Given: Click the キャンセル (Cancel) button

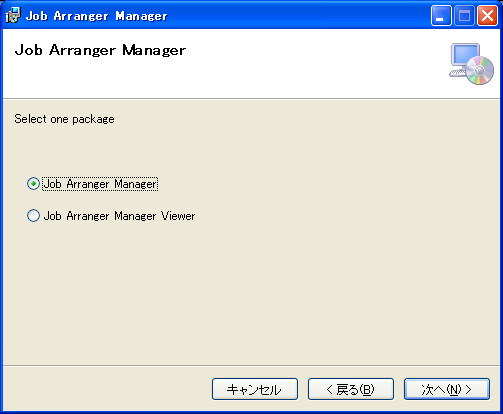Looking at the screenshot, I should 255,389.
